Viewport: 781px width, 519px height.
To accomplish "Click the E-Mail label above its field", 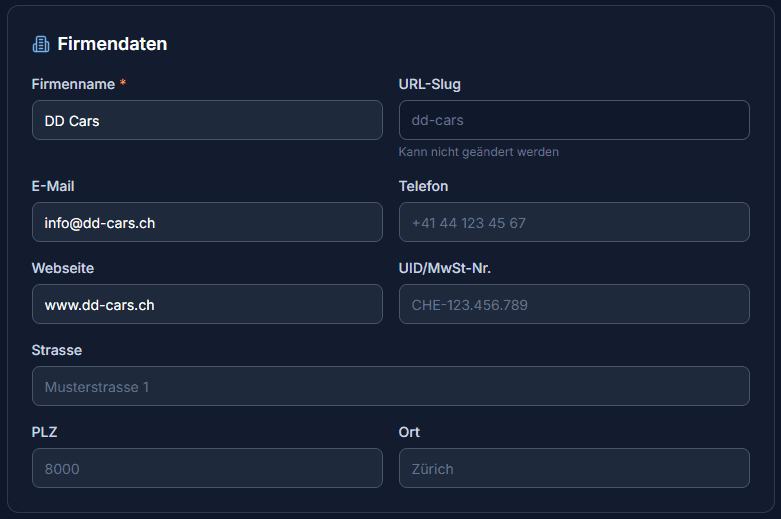I will click(x=53, y=186).
